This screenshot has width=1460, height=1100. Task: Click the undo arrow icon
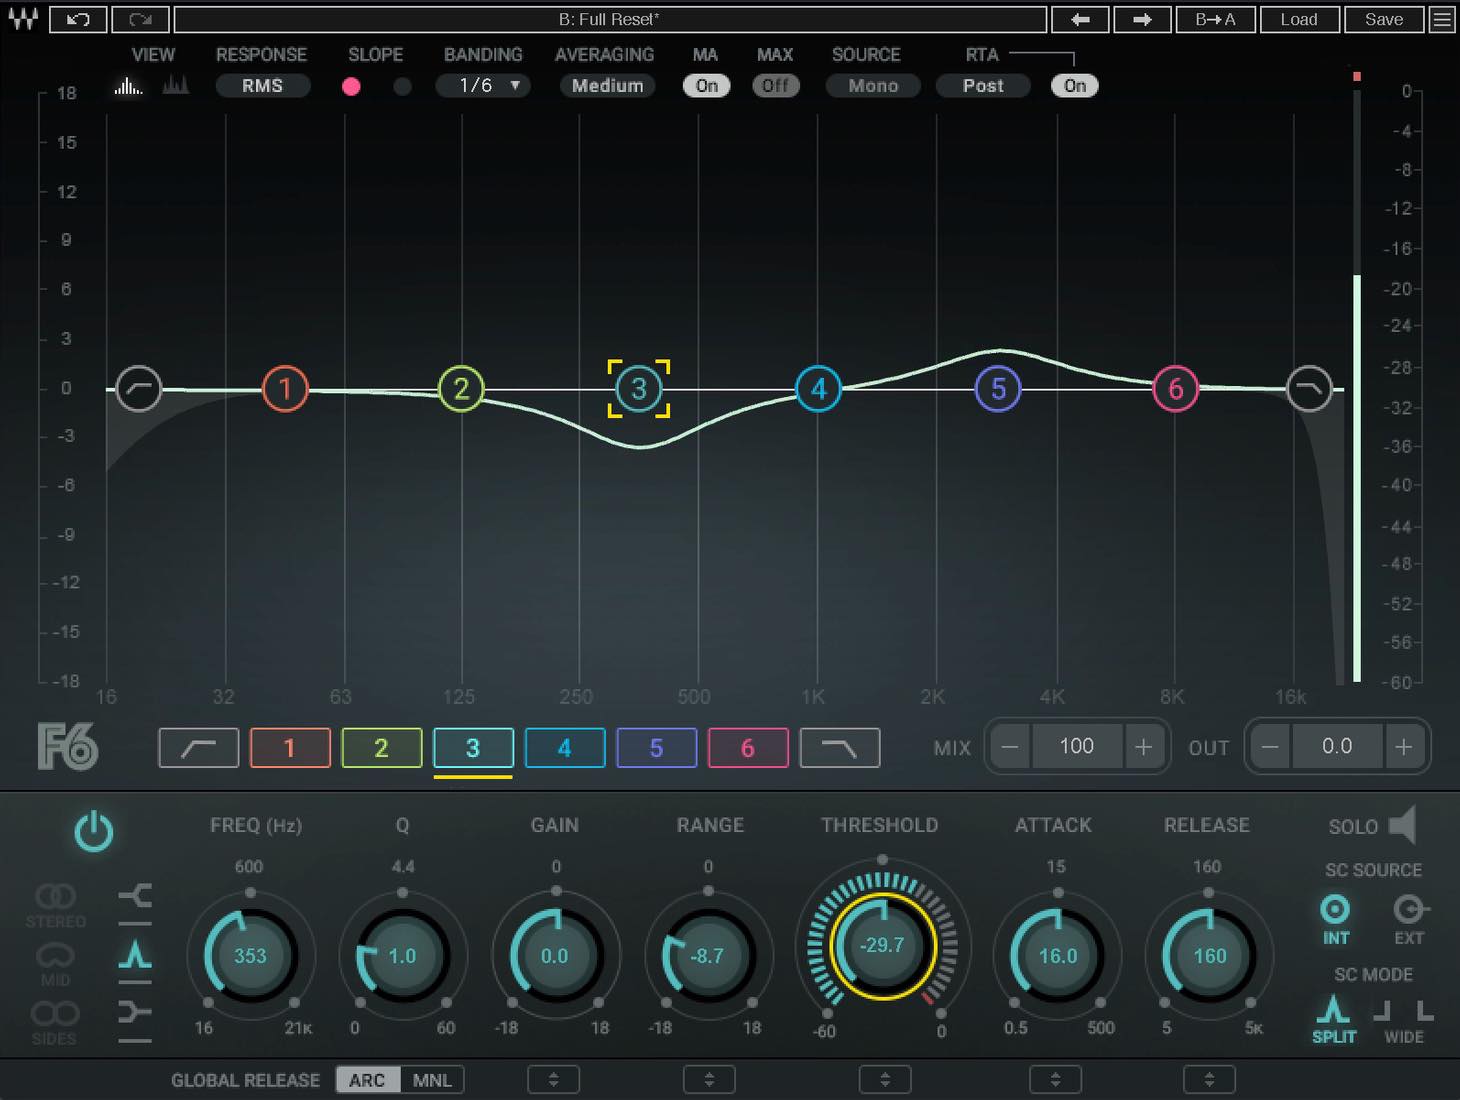tap(78, 19)
